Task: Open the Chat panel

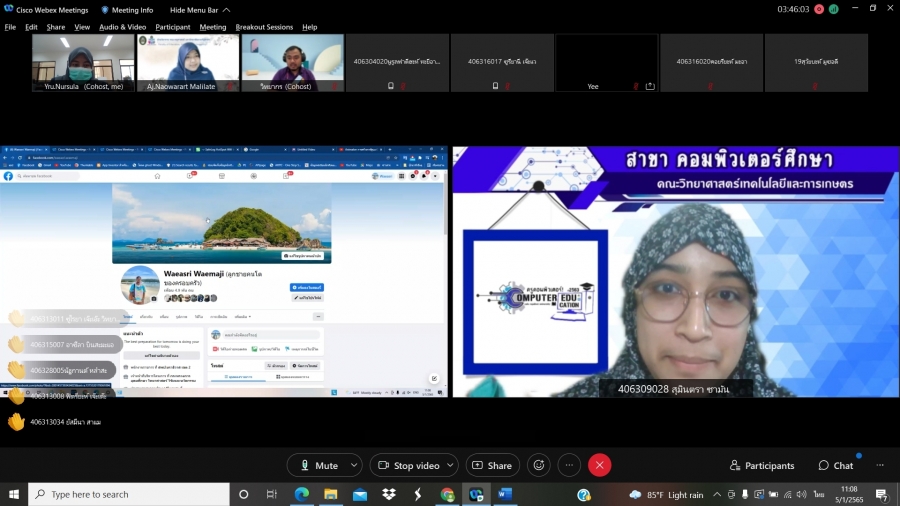Action: [x=835, y=465]
